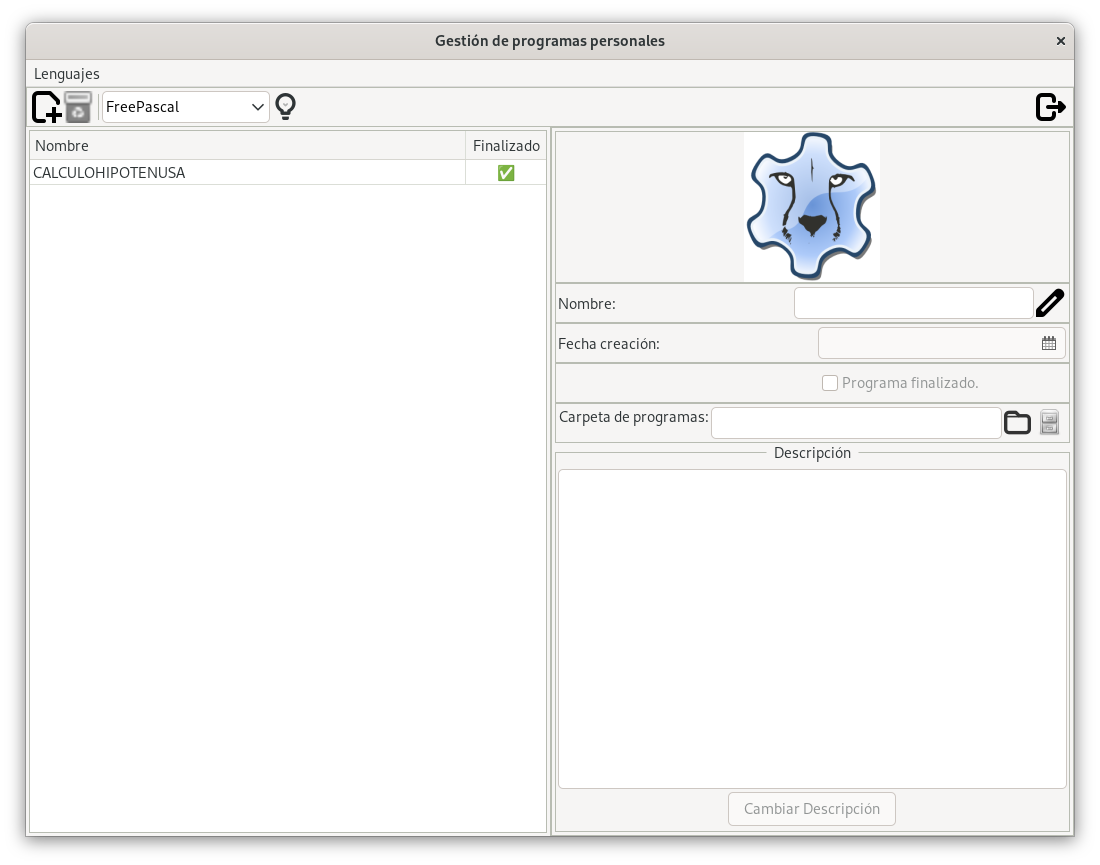Click the Carpeta de programas field
The image size is (1100, 865).
855,422
